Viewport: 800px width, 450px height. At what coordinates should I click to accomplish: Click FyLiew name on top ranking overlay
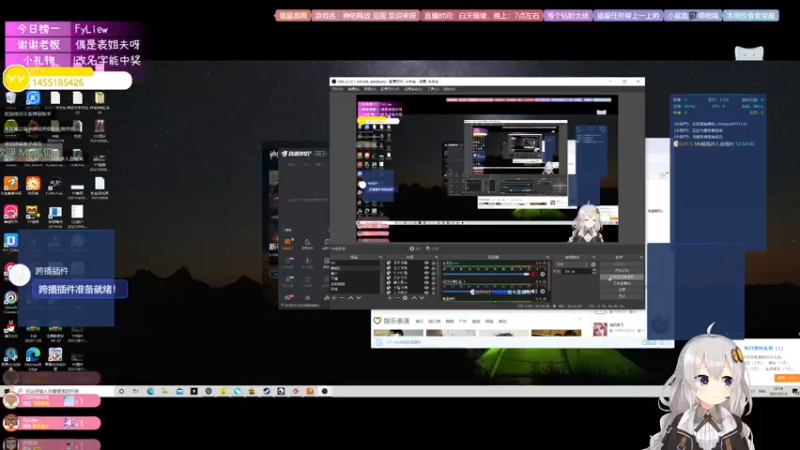pos(91,29)
